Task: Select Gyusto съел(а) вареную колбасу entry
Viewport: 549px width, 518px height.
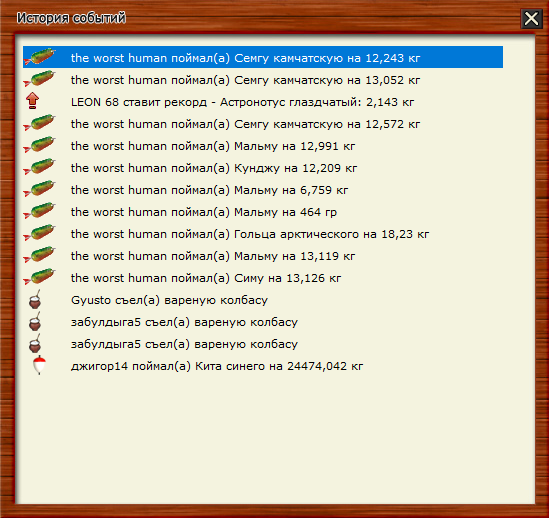Action: coord(263,300)
